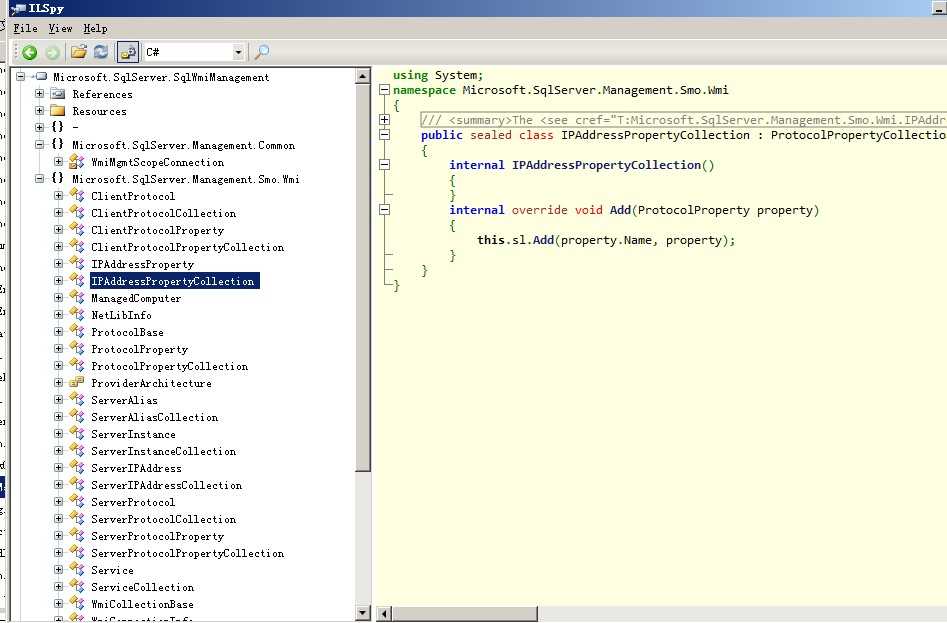
Task: Click the Reload assemblies icon
Action: click(101, 52)
